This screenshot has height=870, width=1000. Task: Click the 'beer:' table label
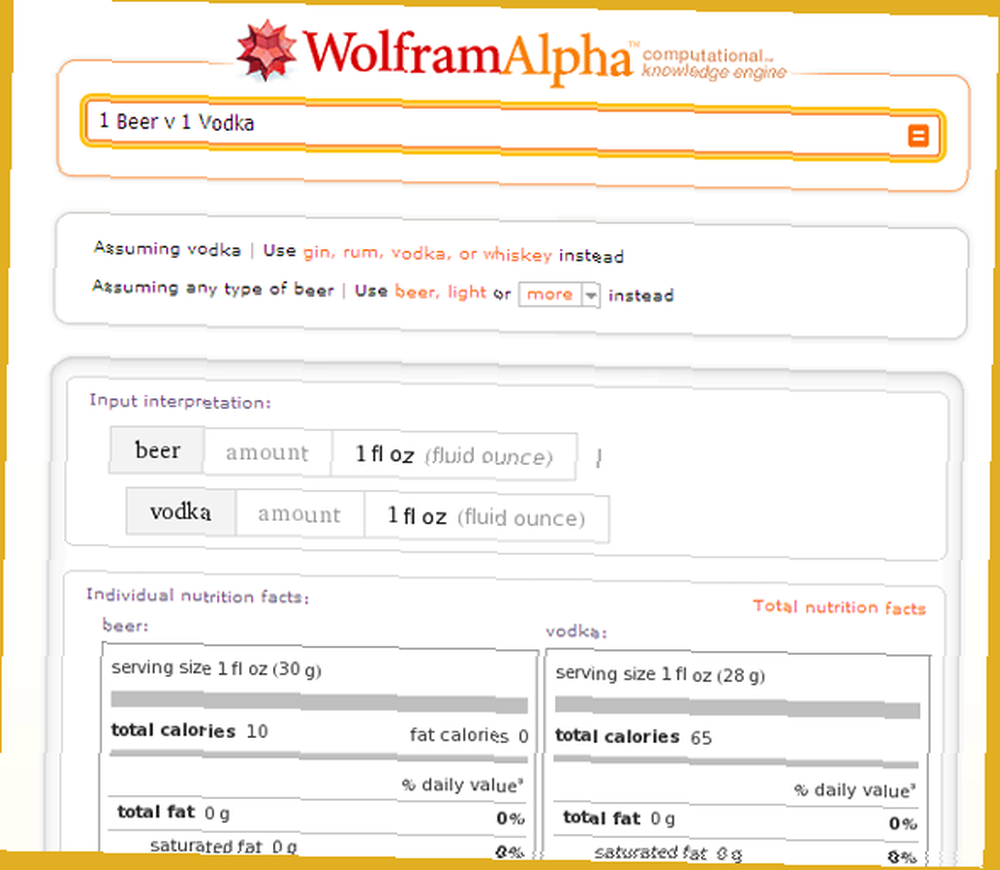(125, 625)
